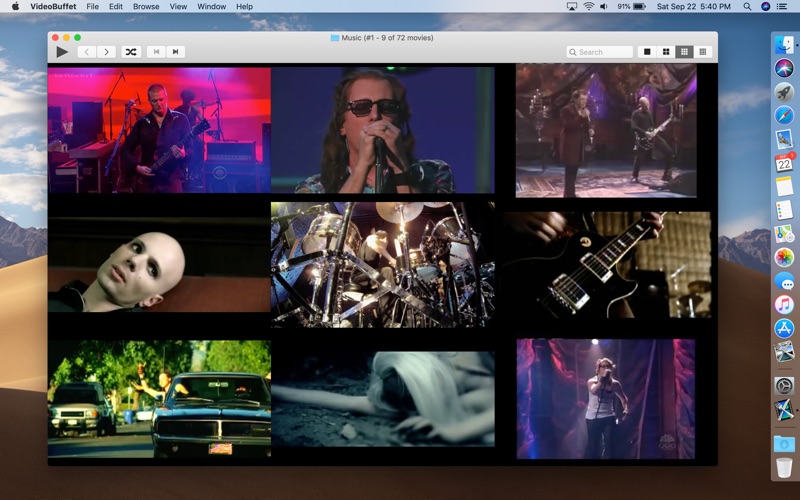Screen dimensions: 800x500
Task: Select the 4x4 grid layout
Action: click(703, 52)
